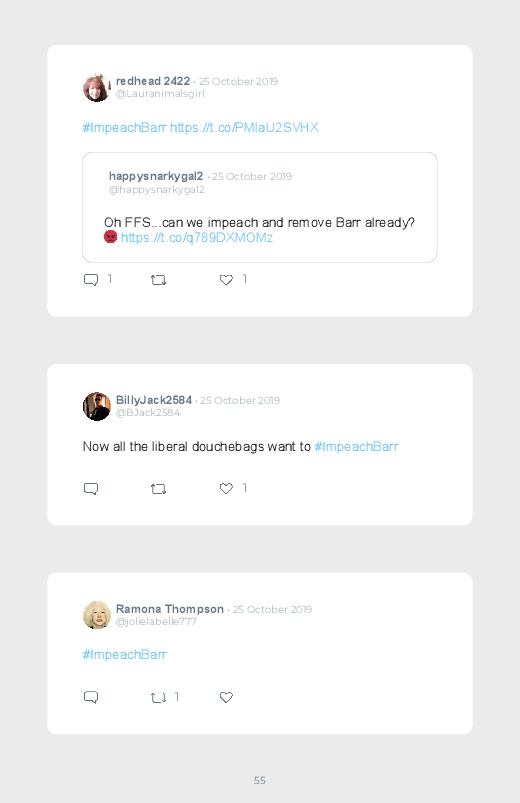Open happysnarkygal2 username in quoted tweet
This screenshot has height=803, width=520.
click(156, 176)
